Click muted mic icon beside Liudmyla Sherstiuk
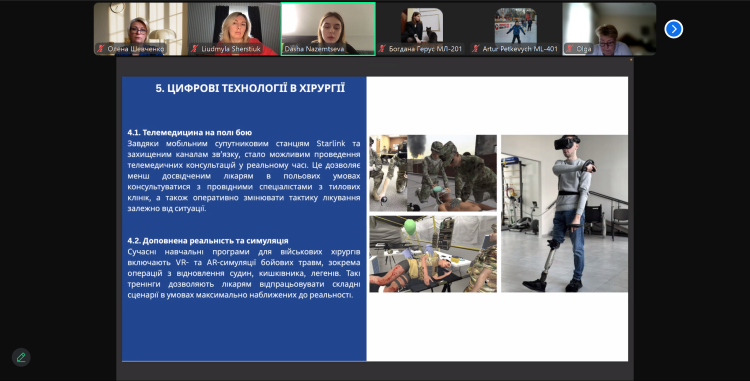The image size is (750, 381). pos(195,48)
